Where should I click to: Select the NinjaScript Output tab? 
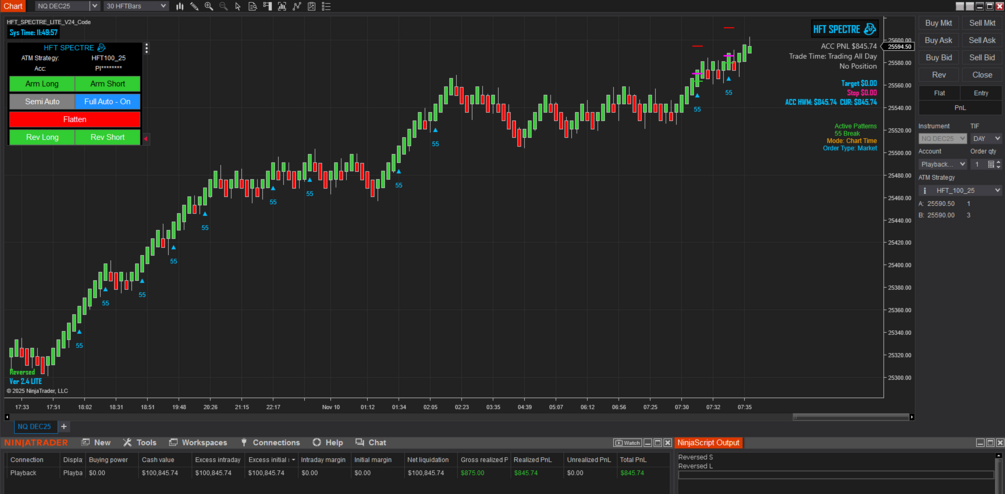tap(708, 443)
